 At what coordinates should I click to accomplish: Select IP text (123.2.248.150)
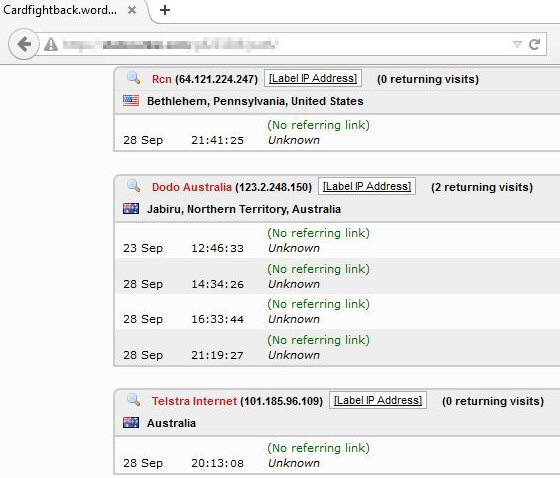coord(273,187)
